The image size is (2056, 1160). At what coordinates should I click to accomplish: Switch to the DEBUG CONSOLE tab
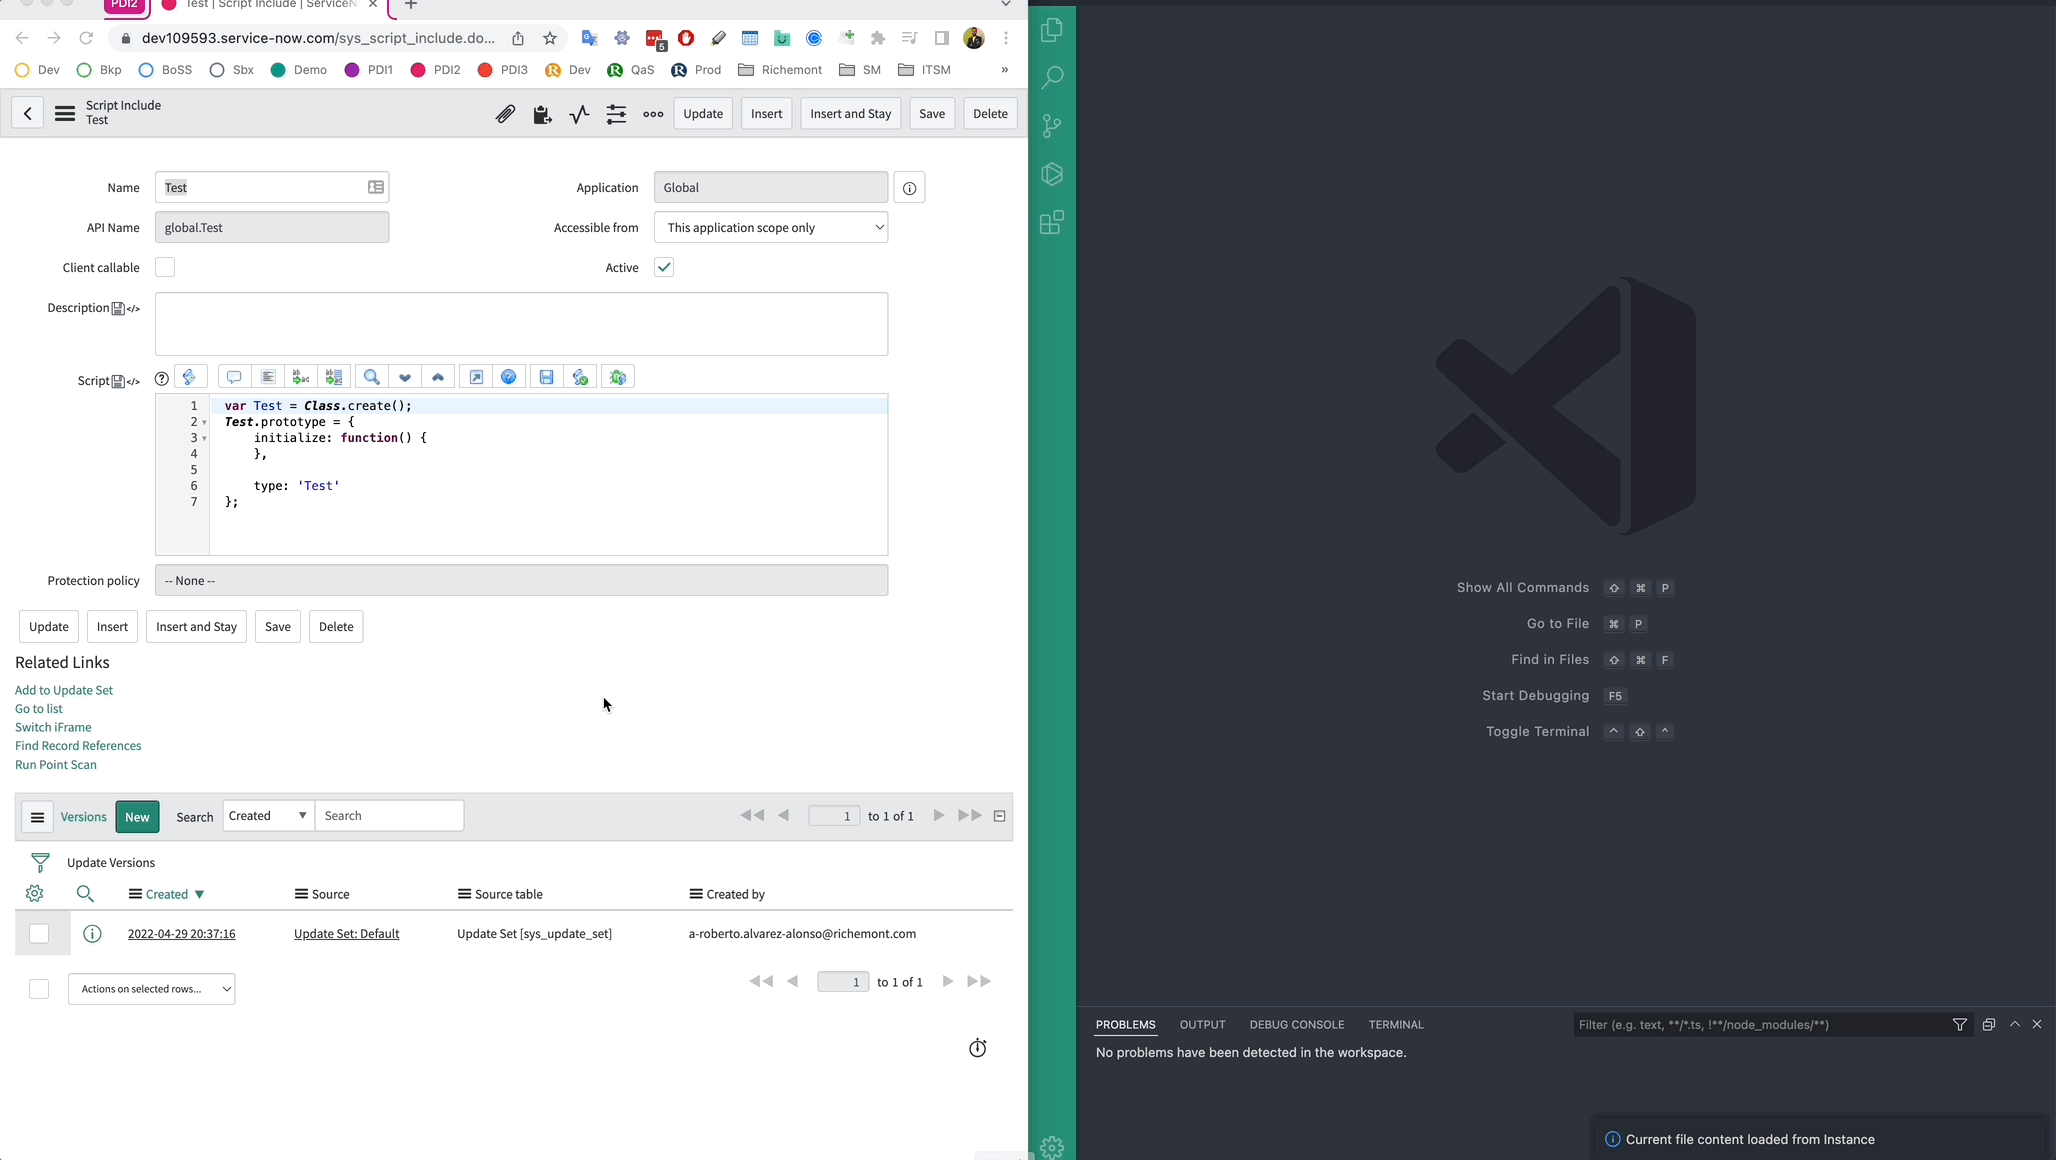click(x=1296, y=1025)
